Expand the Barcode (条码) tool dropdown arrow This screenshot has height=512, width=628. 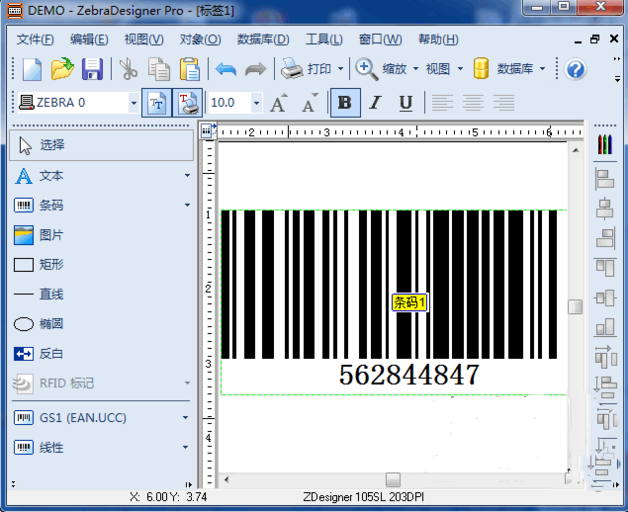point(187,205)
